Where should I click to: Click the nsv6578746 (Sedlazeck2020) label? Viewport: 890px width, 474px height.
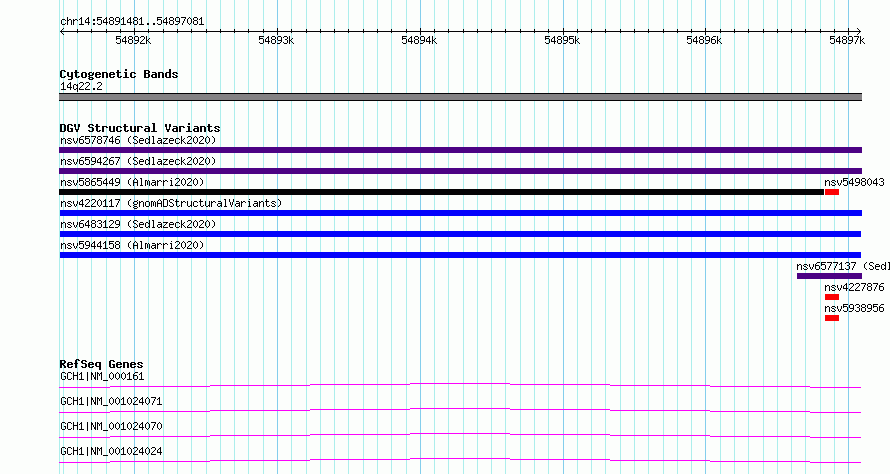tap(138, 140)
